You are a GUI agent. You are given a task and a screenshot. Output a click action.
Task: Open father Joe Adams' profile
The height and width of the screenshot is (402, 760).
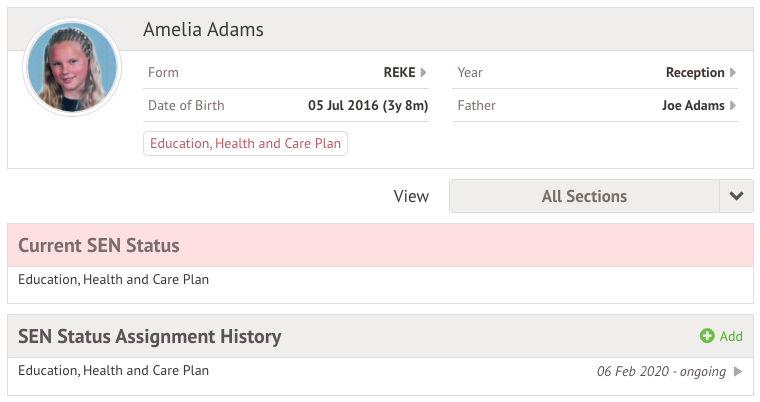click(693, 106)
